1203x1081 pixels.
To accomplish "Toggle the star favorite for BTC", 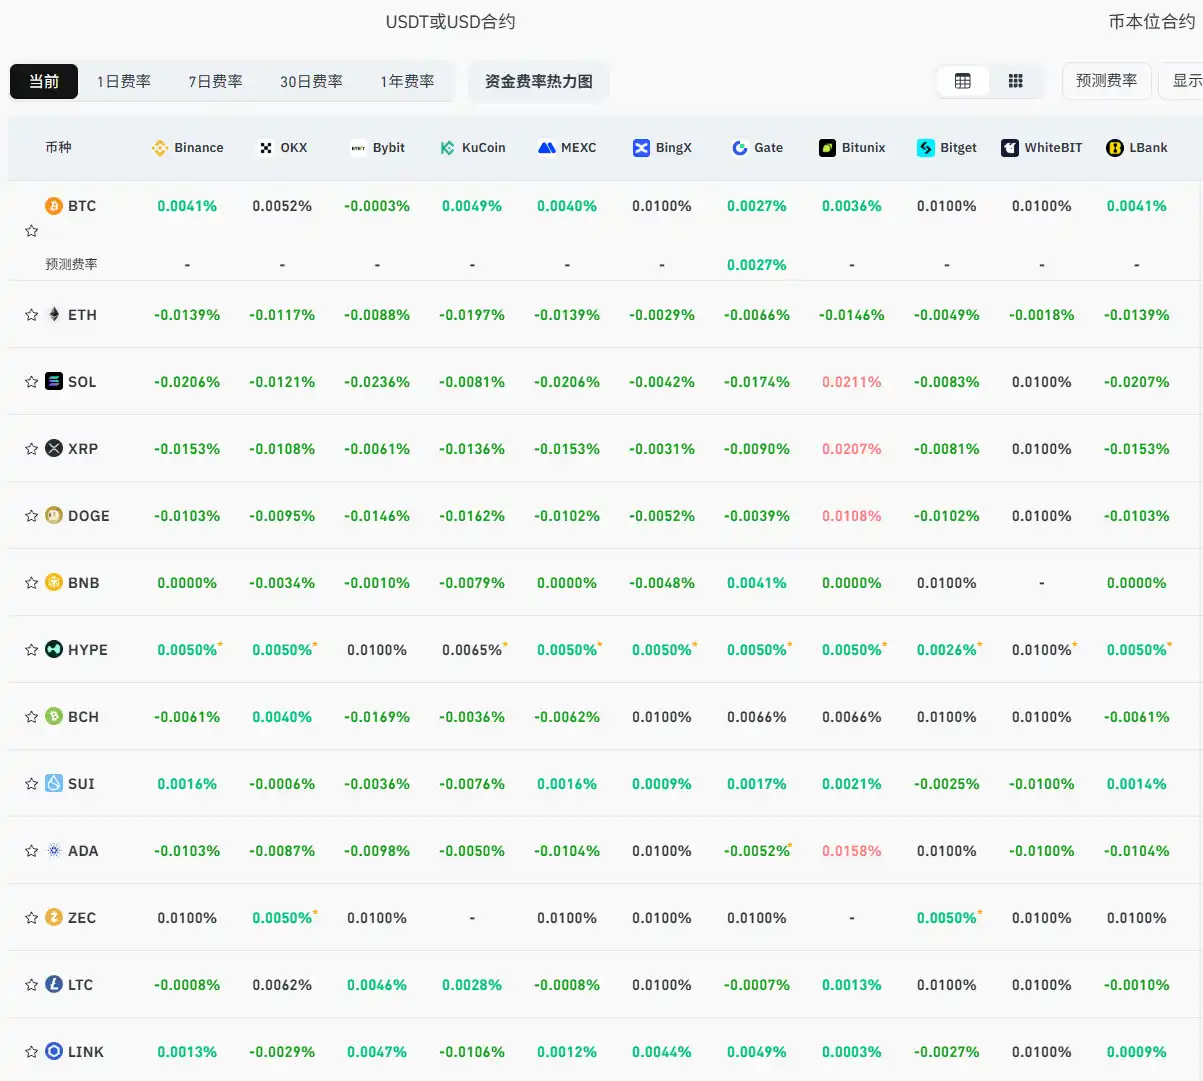I will [x=30, y=231].
